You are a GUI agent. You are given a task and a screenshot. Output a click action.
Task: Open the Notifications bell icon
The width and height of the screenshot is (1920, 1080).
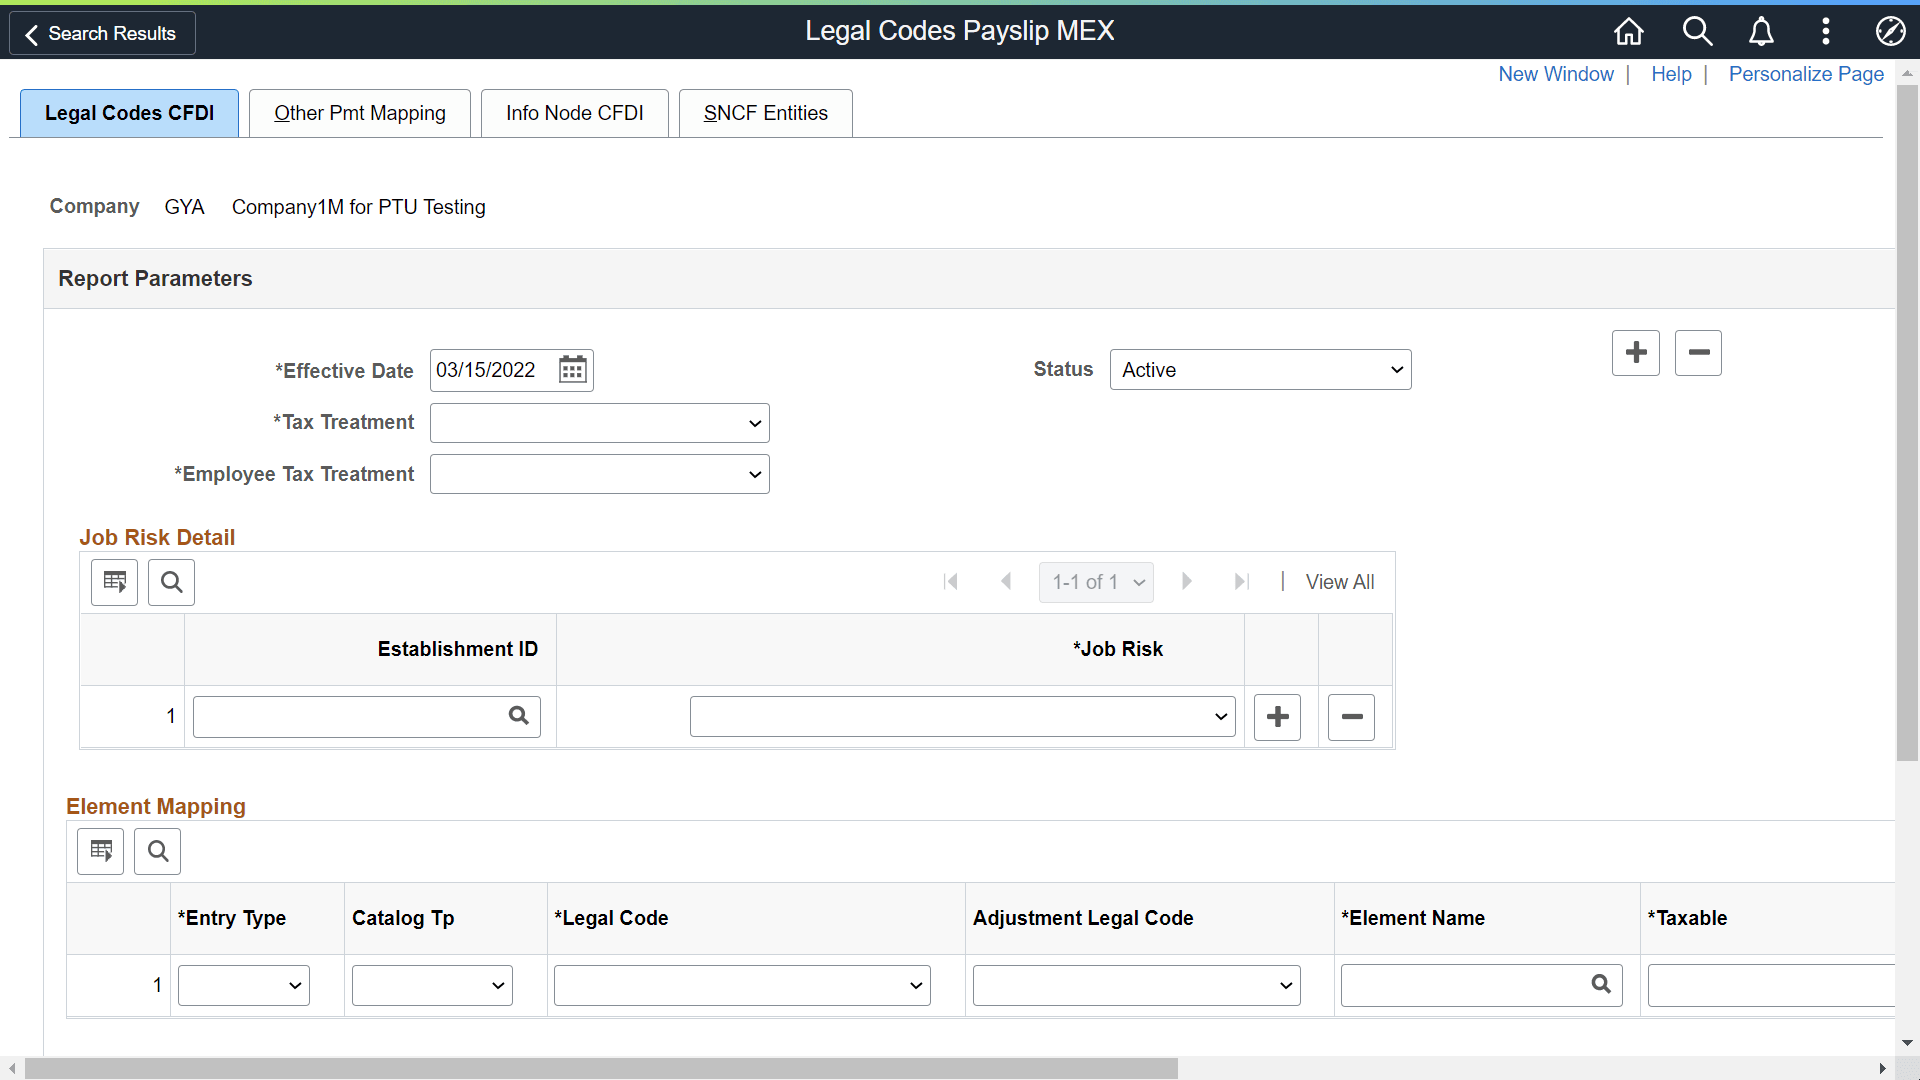(x=1761, y=31)
